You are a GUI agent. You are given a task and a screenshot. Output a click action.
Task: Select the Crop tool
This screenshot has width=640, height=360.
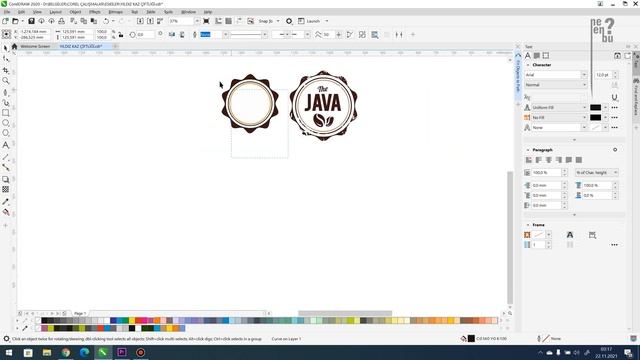coord(6,70)
